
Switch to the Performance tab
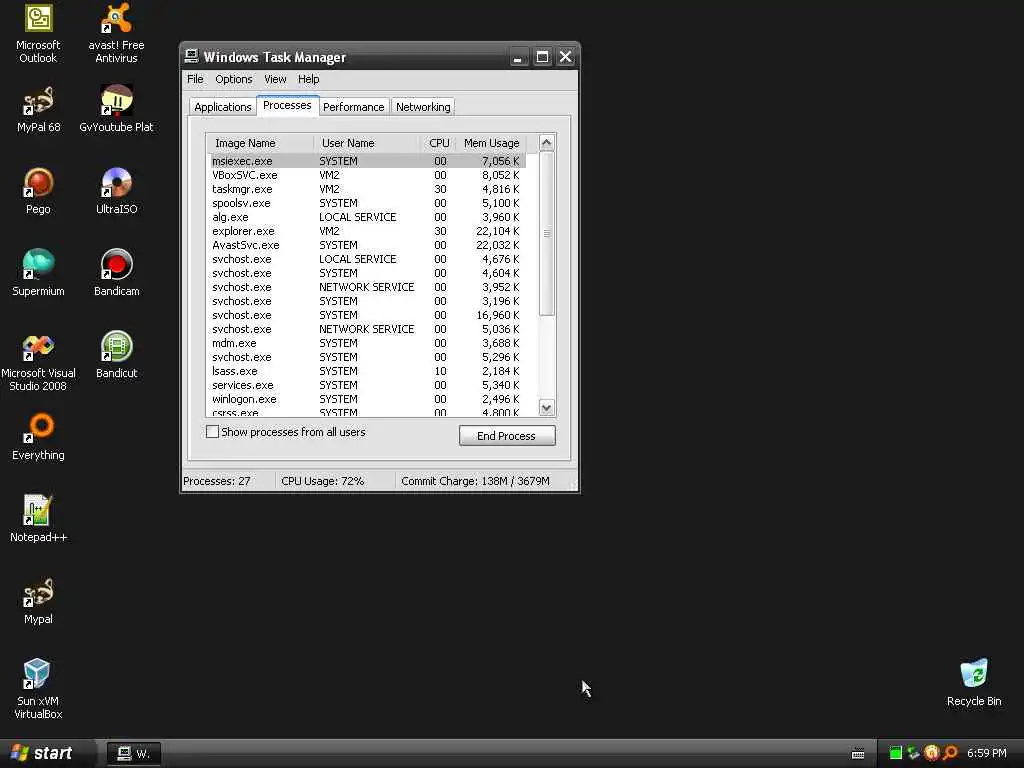click(x=353, y=107)
